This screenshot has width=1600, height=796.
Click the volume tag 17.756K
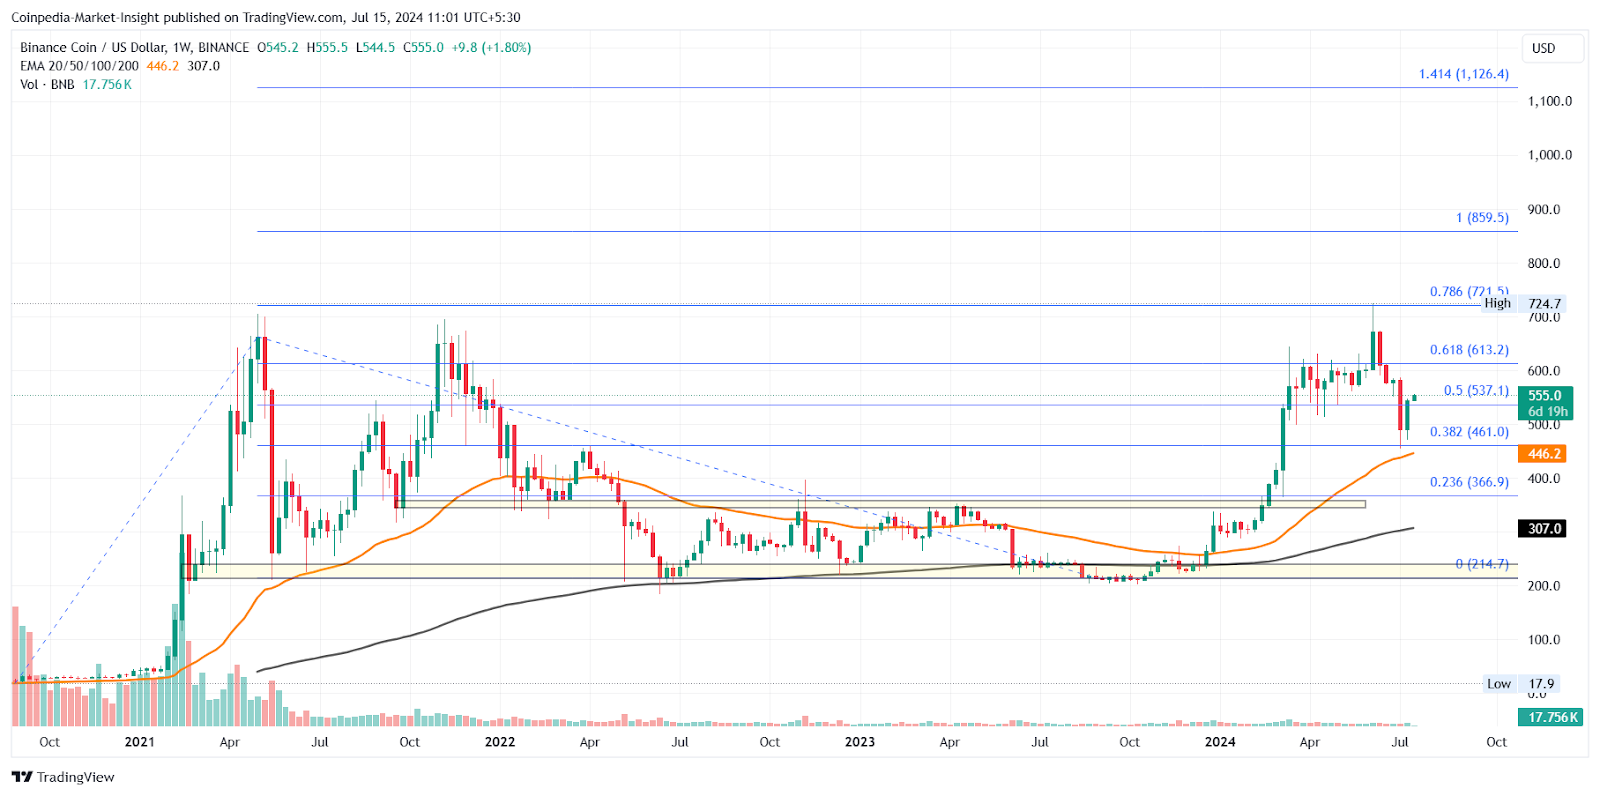click(x=1551, y=717)
